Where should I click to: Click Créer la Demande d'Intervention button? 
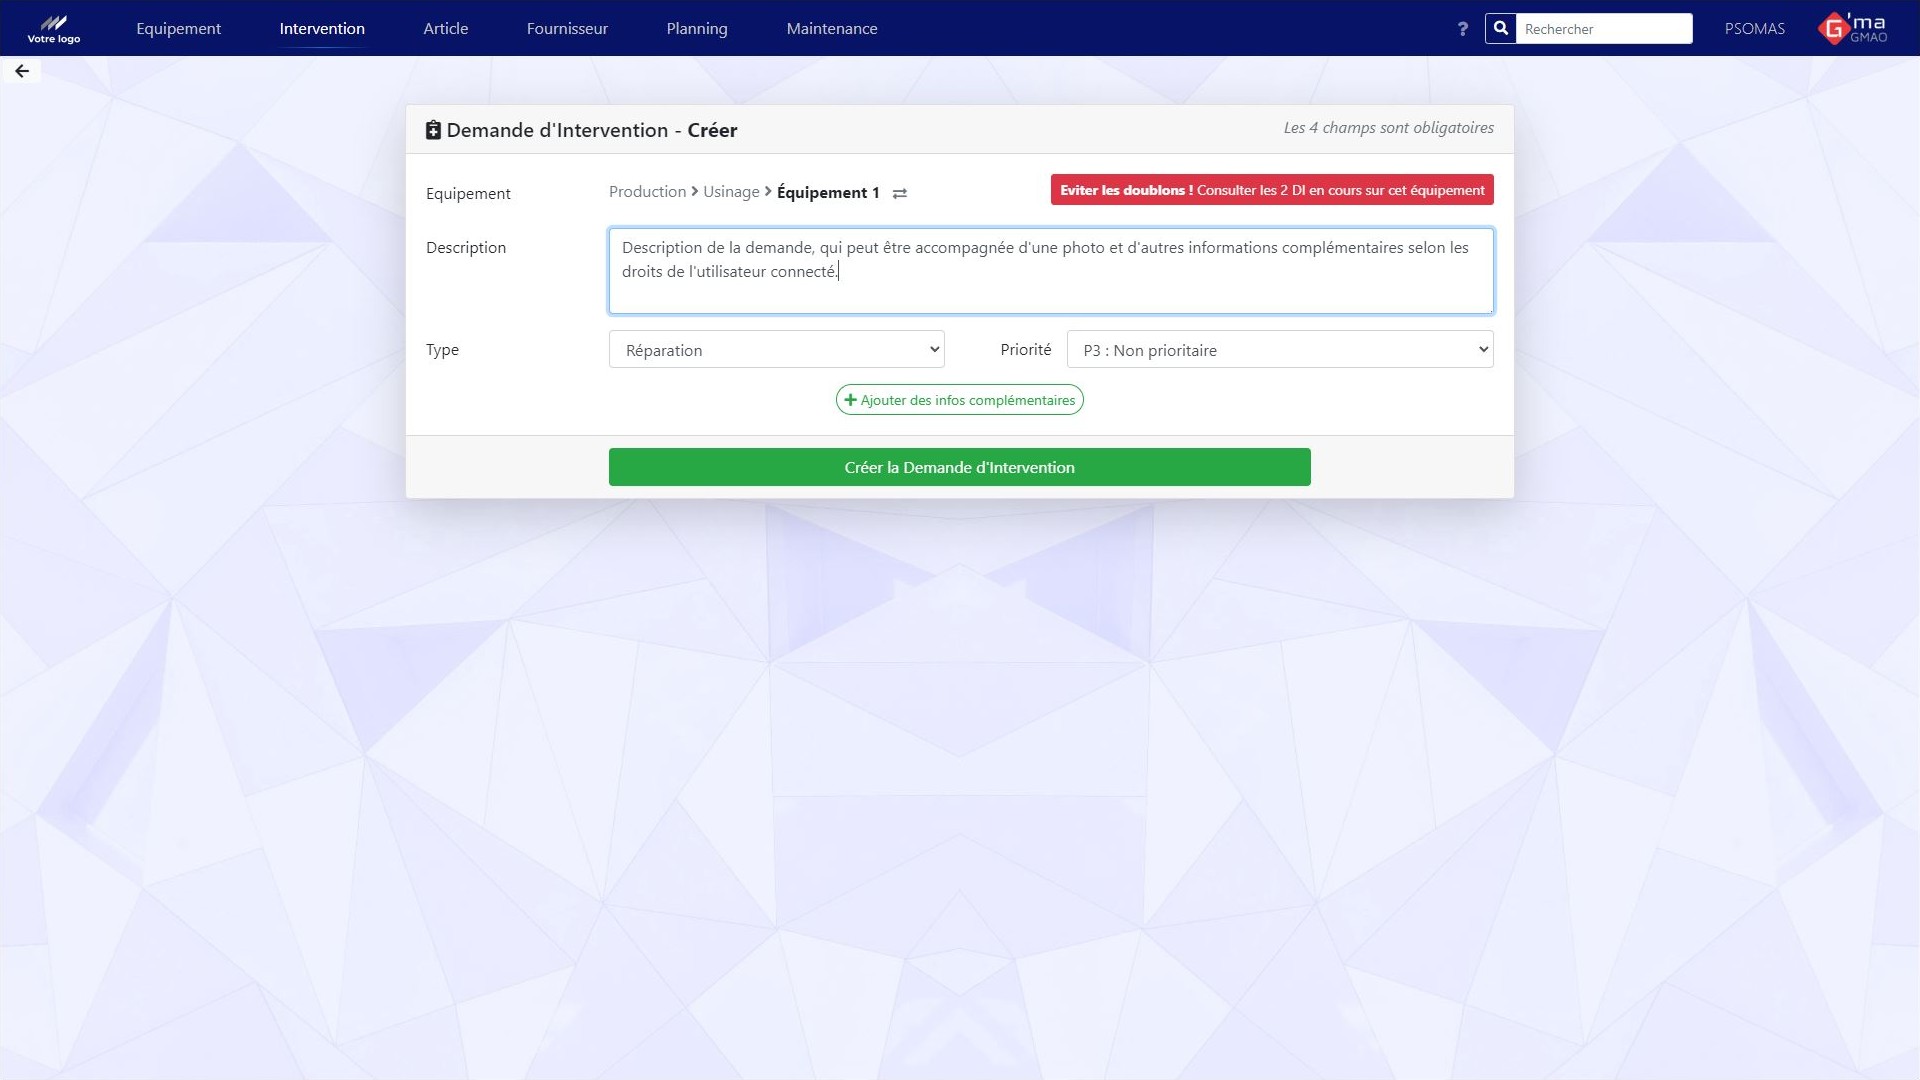pos(959,467)
